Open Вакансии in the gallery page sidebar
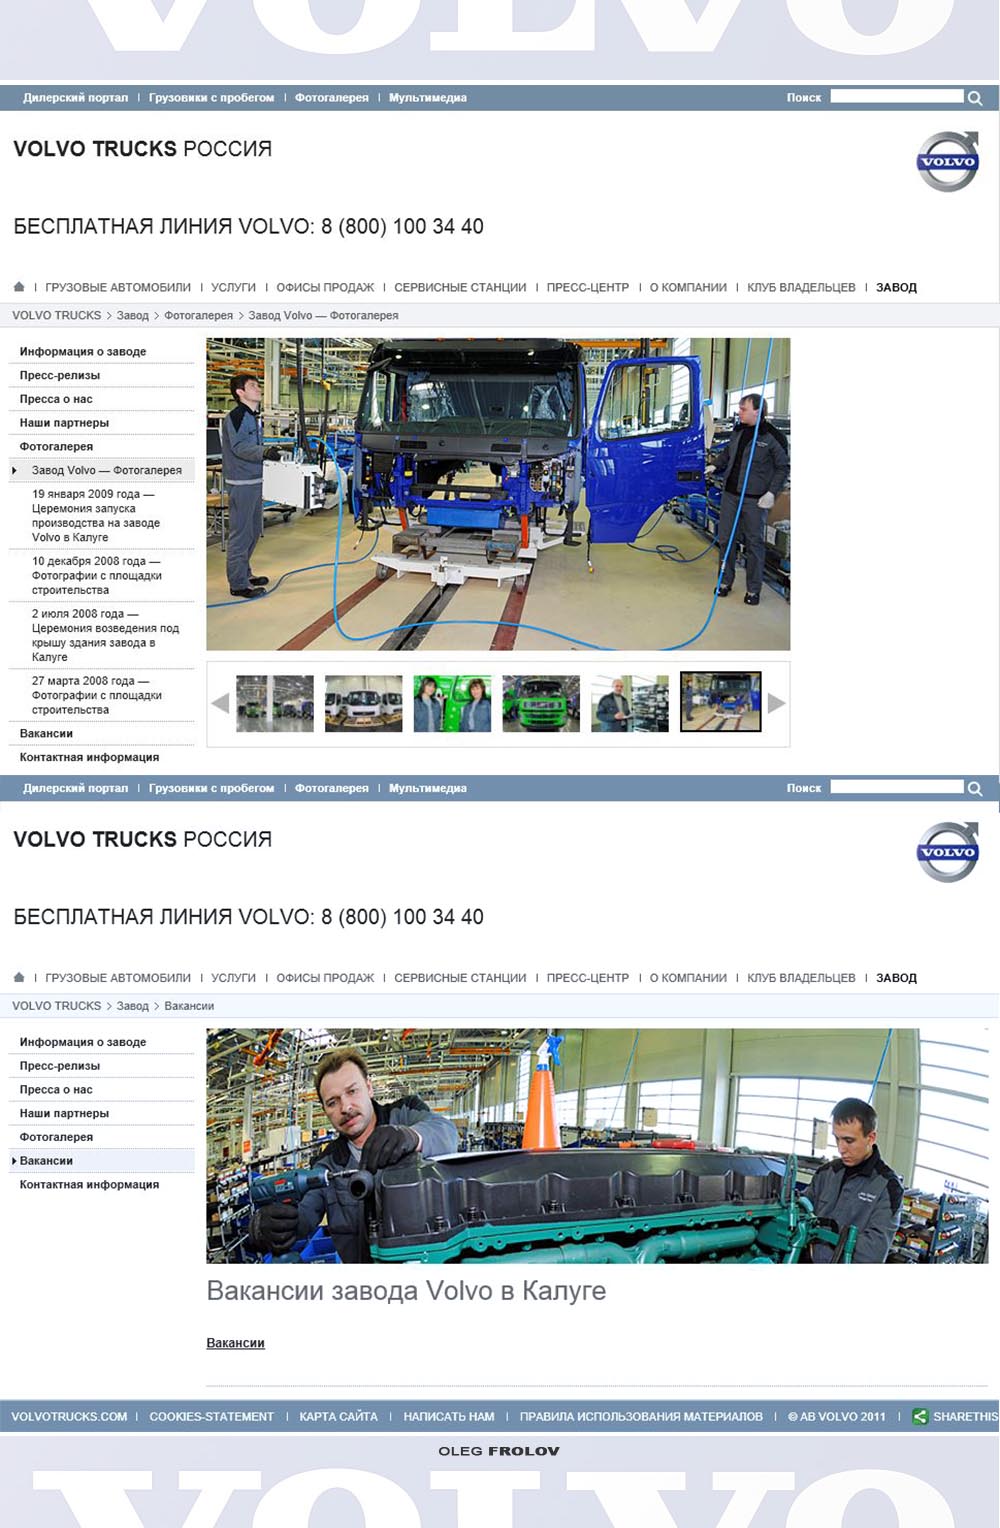Viewport: 1000px width, 1528px height. point(46,733)
